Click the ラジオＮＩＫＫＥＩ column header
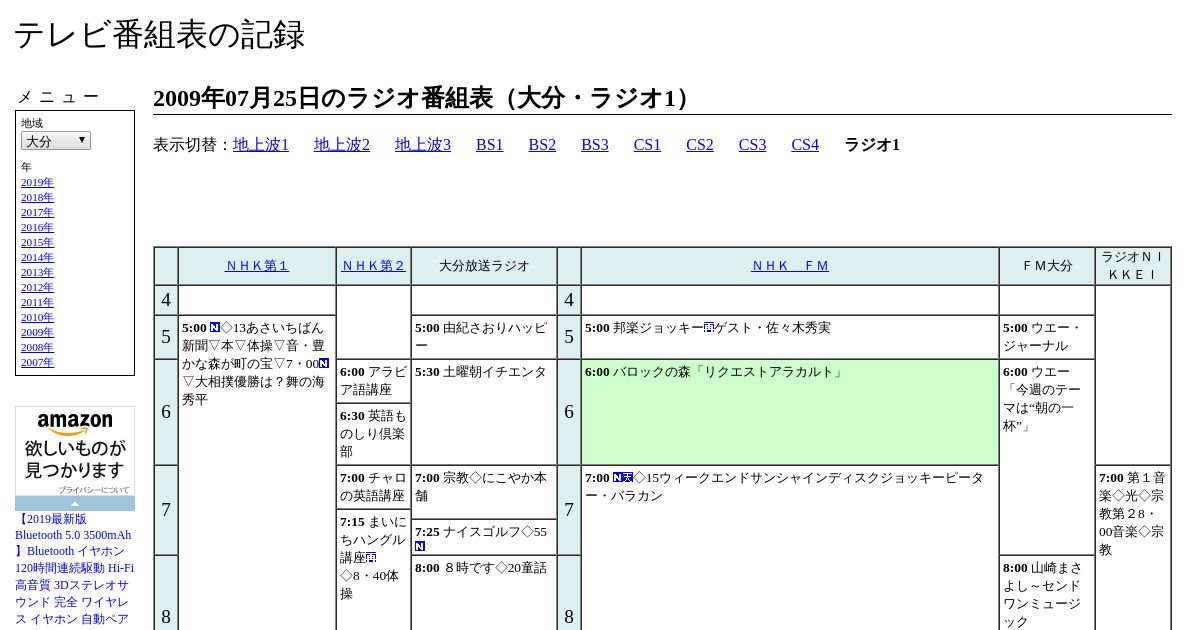Image resolution: width=1200 pixels, height=630 pixels. tap(1133, 266)
